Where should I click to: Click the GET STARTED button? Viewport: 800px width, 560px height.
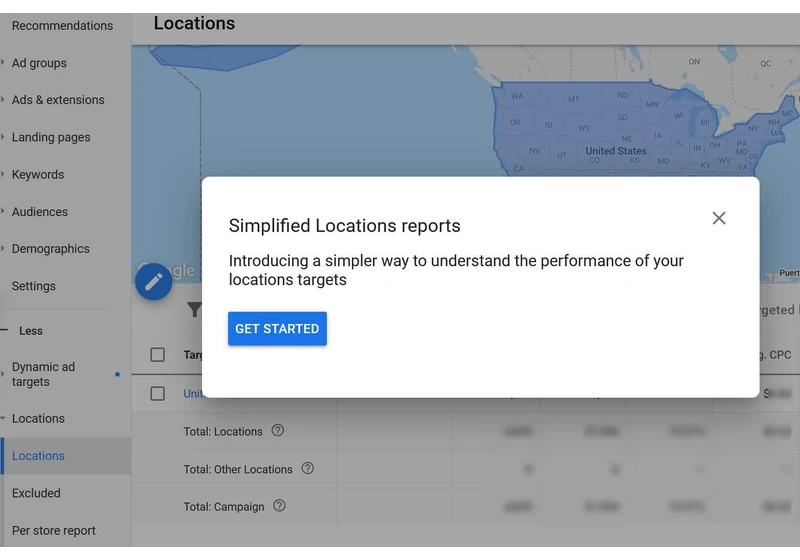coord(277,328)
